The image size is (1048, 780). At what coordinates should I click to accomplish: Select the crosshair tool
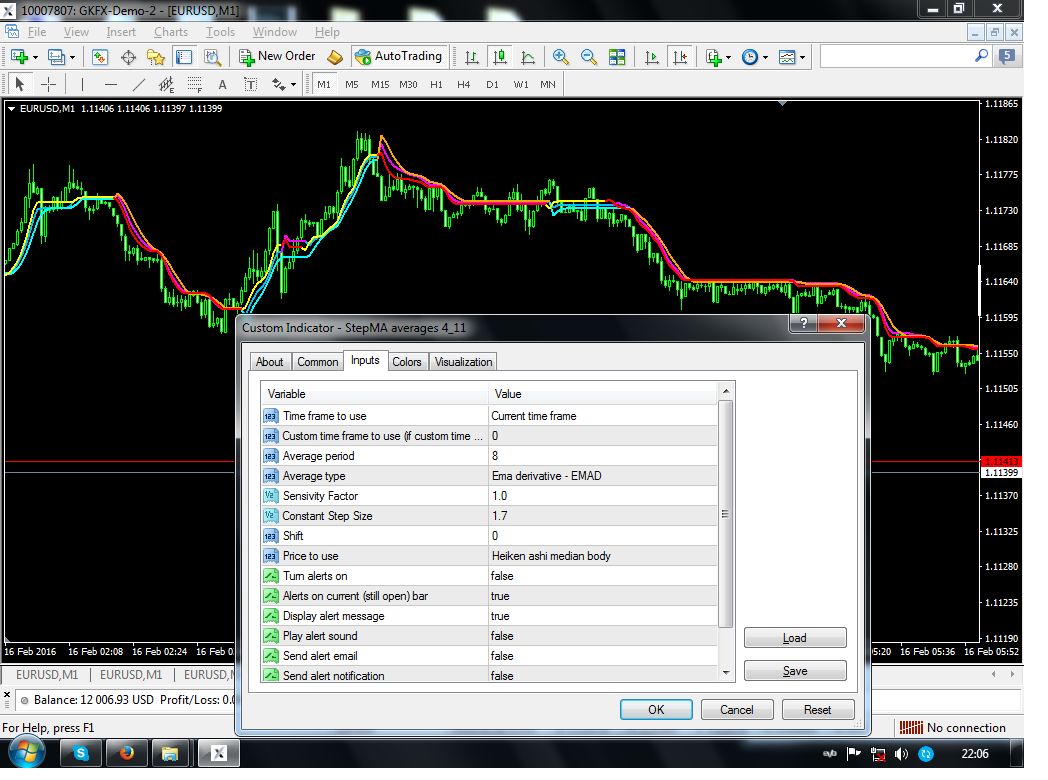48,84
